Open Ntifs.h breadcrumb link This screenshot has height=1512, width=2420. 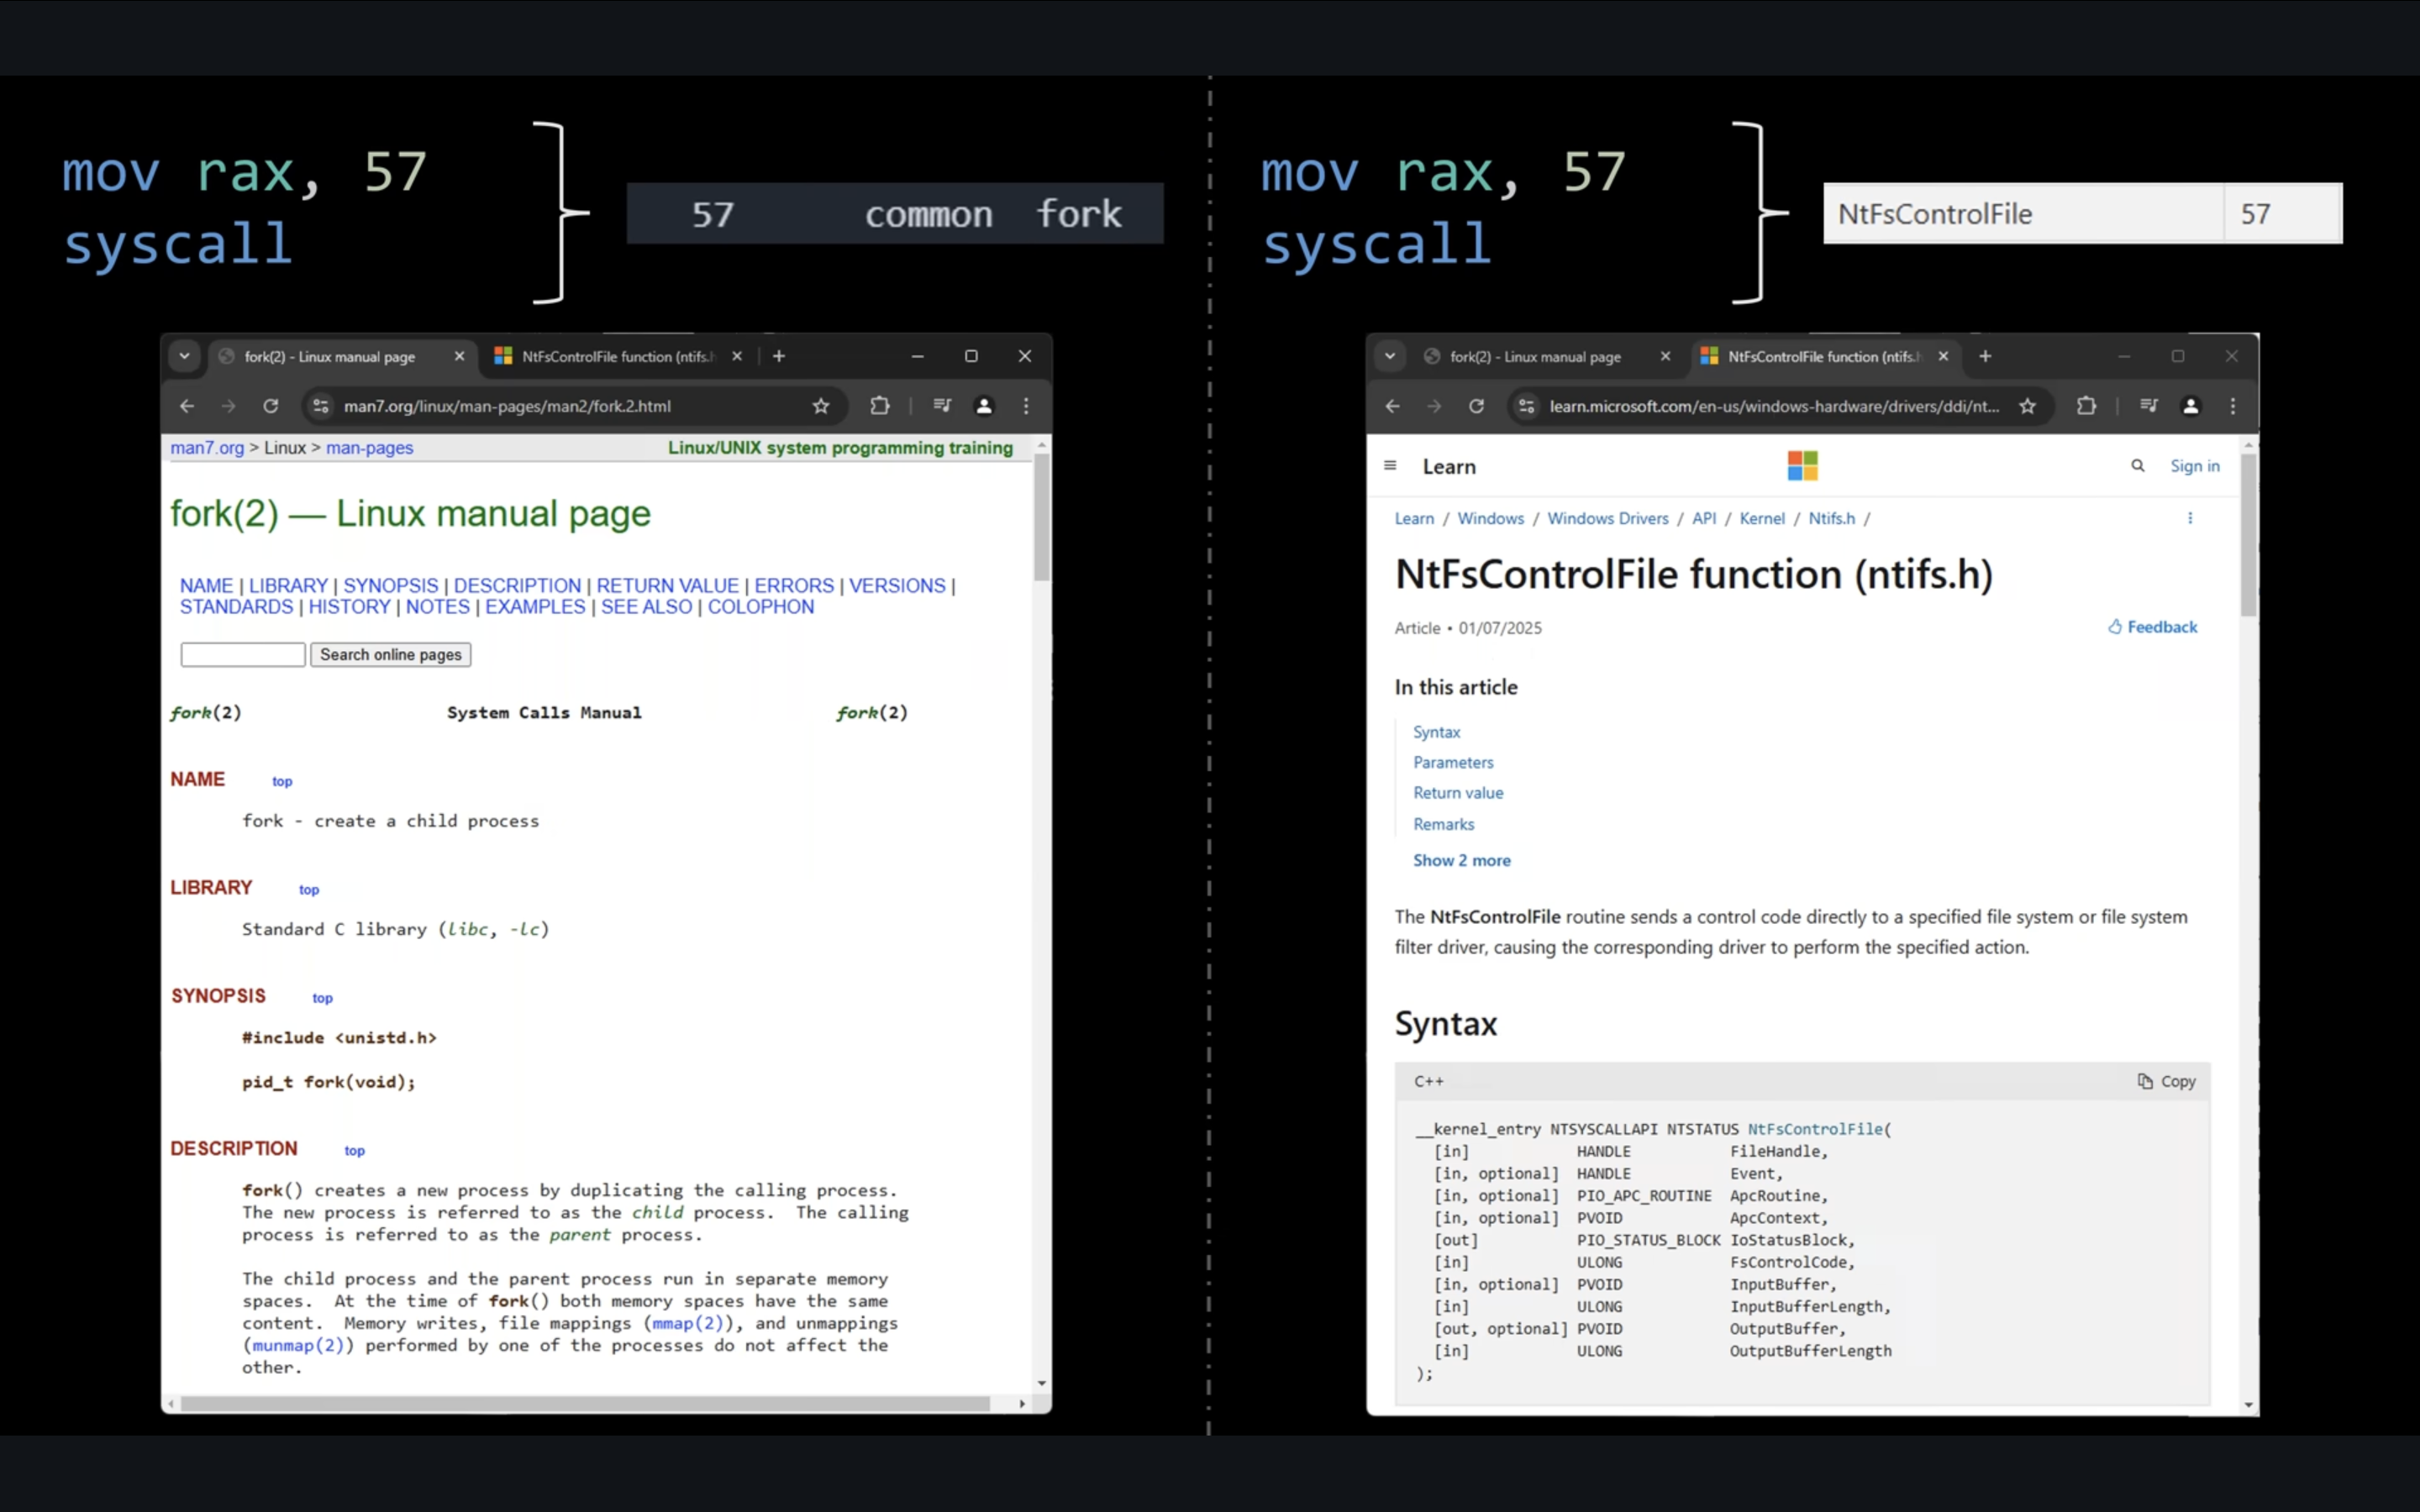click(1832, 518)
